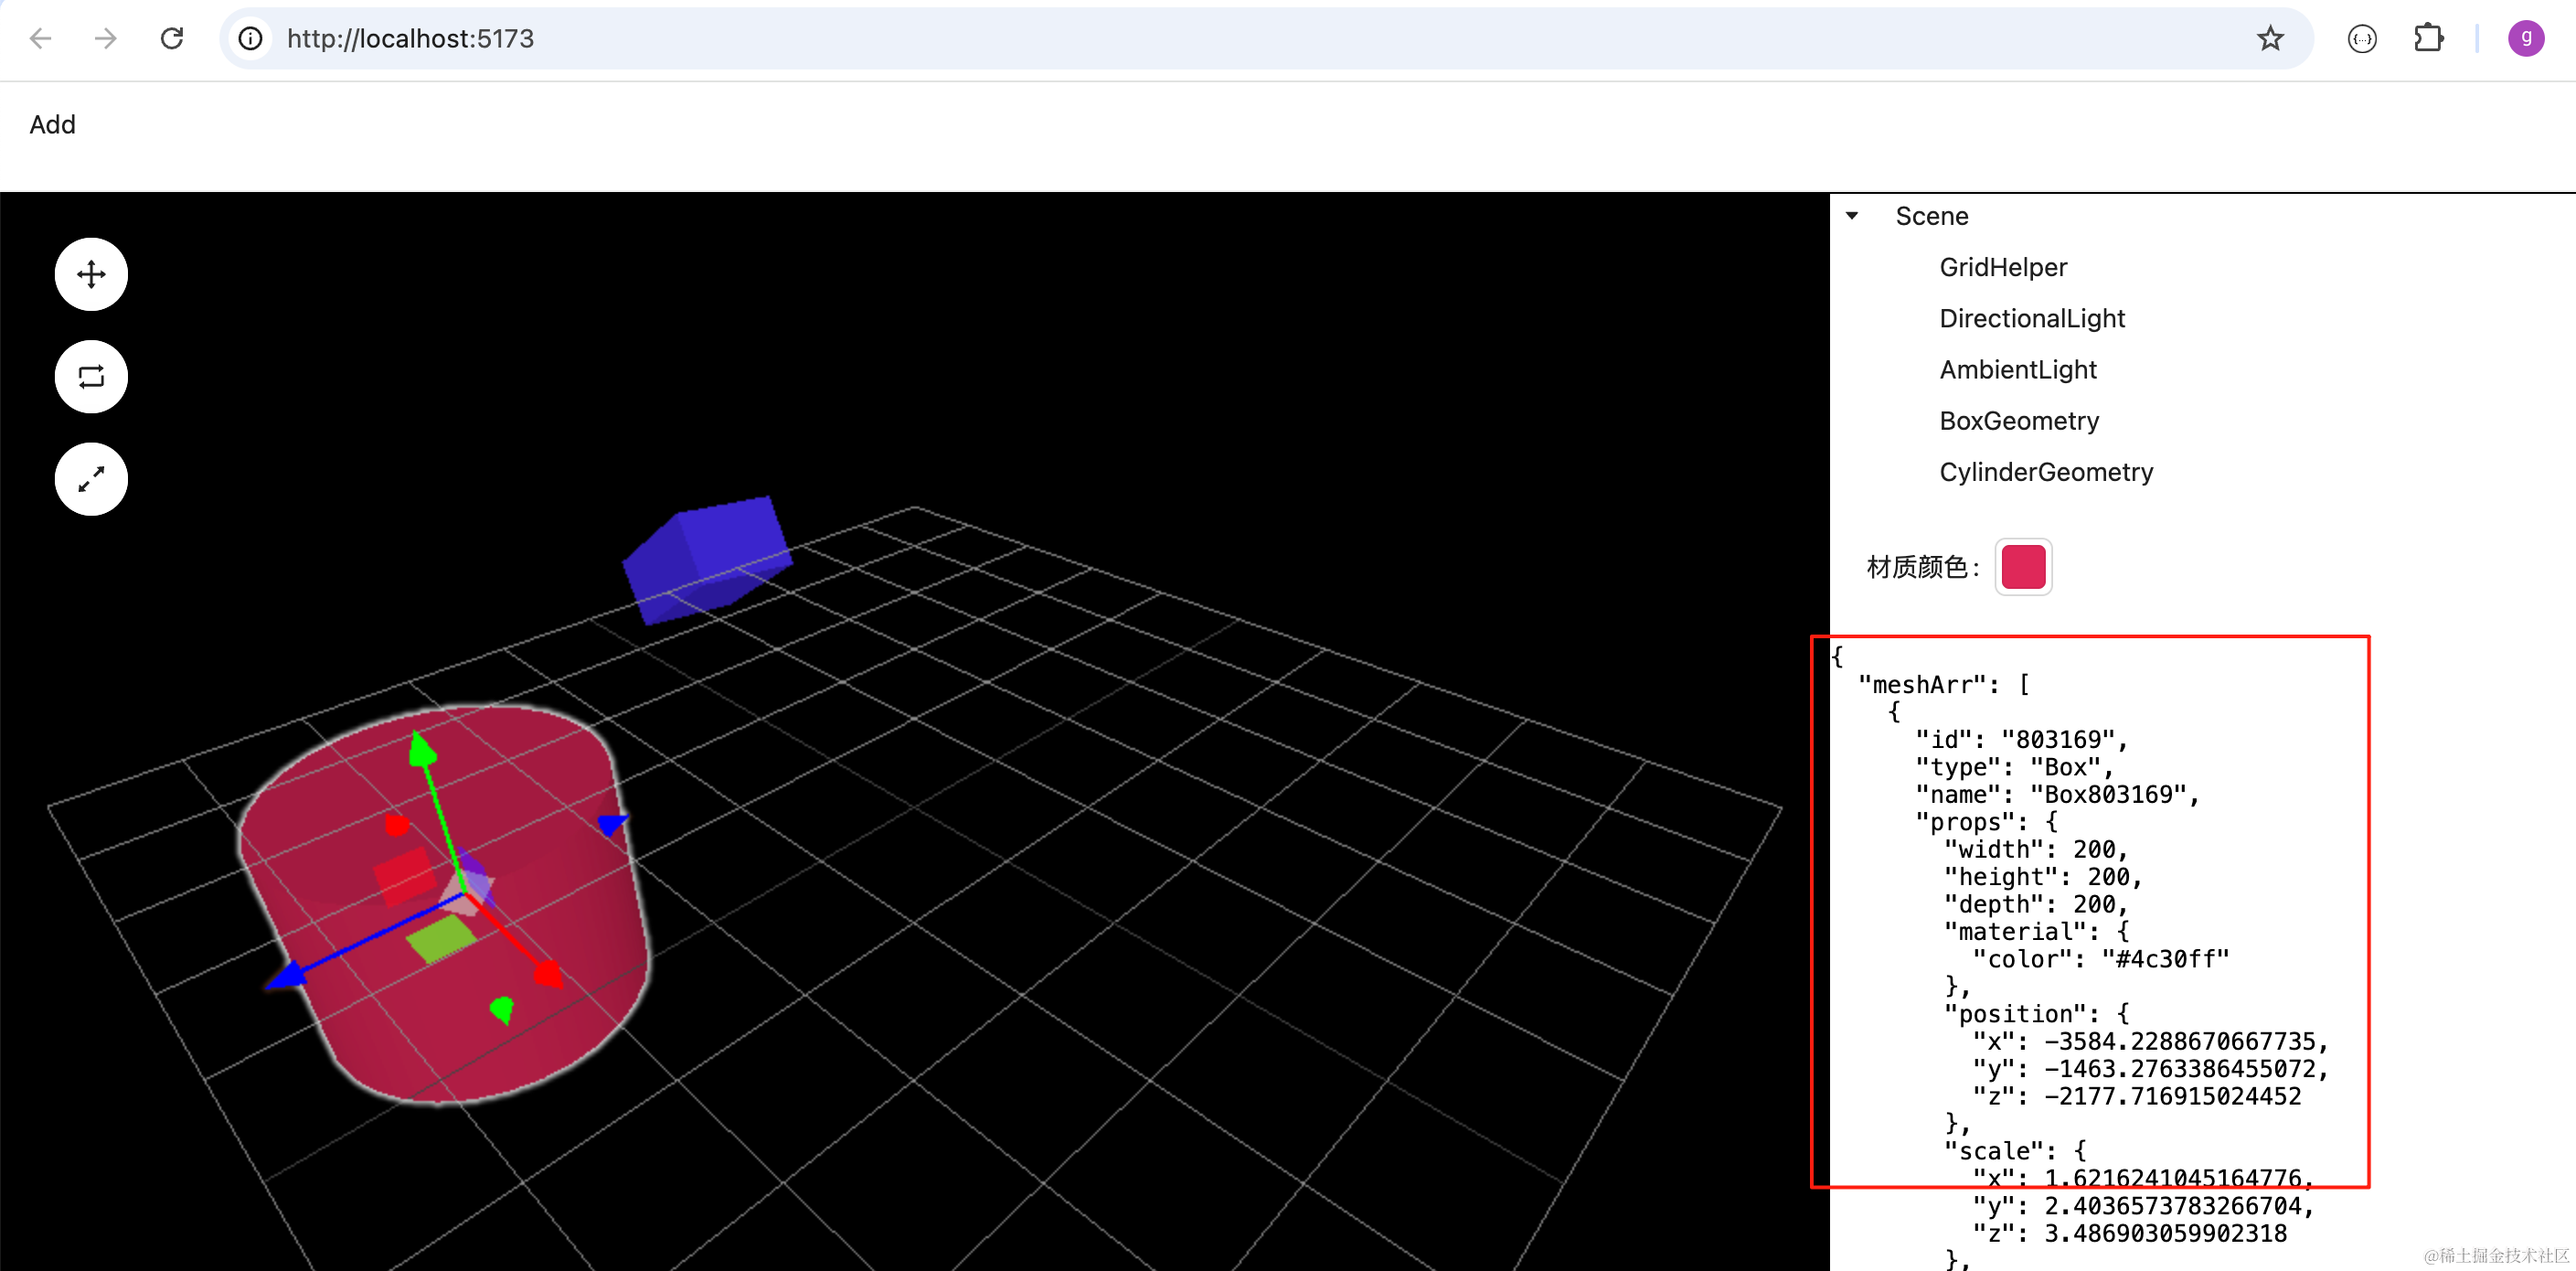Bookmark this page with the star

2270,38
